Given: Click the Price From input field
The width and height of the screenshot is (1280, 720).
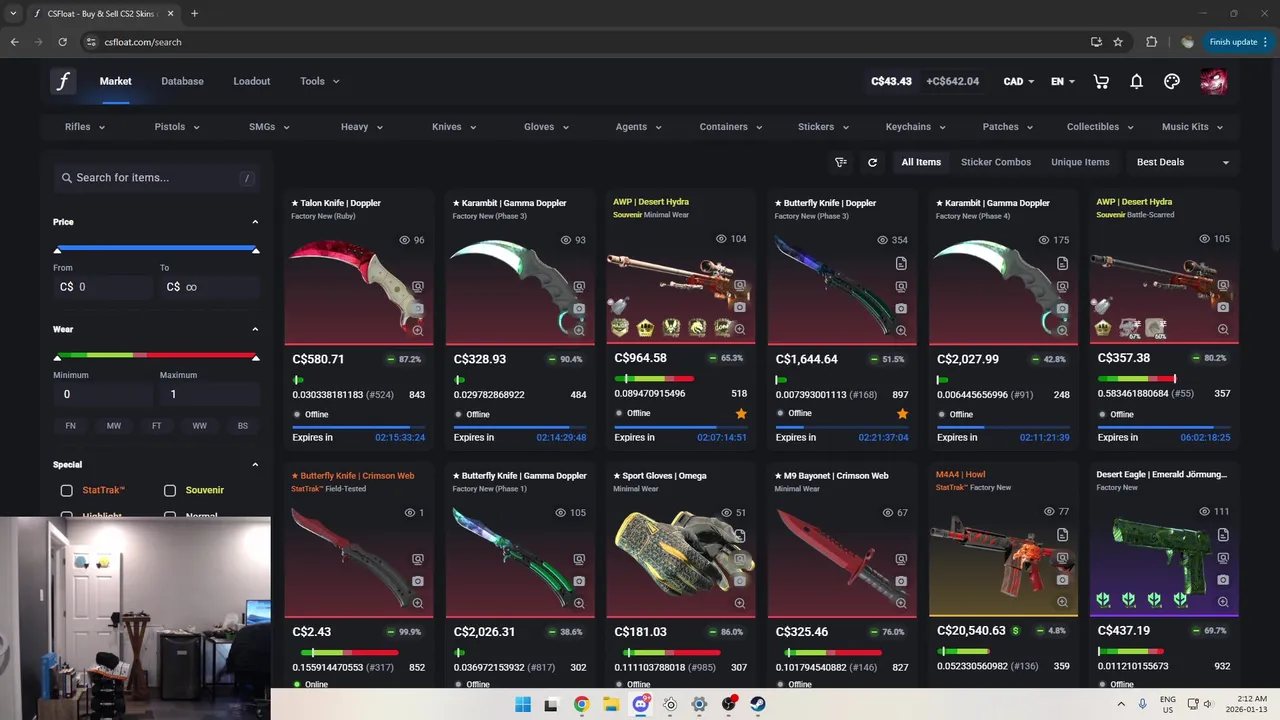Looking at the screenshot, I should (103, 287).
